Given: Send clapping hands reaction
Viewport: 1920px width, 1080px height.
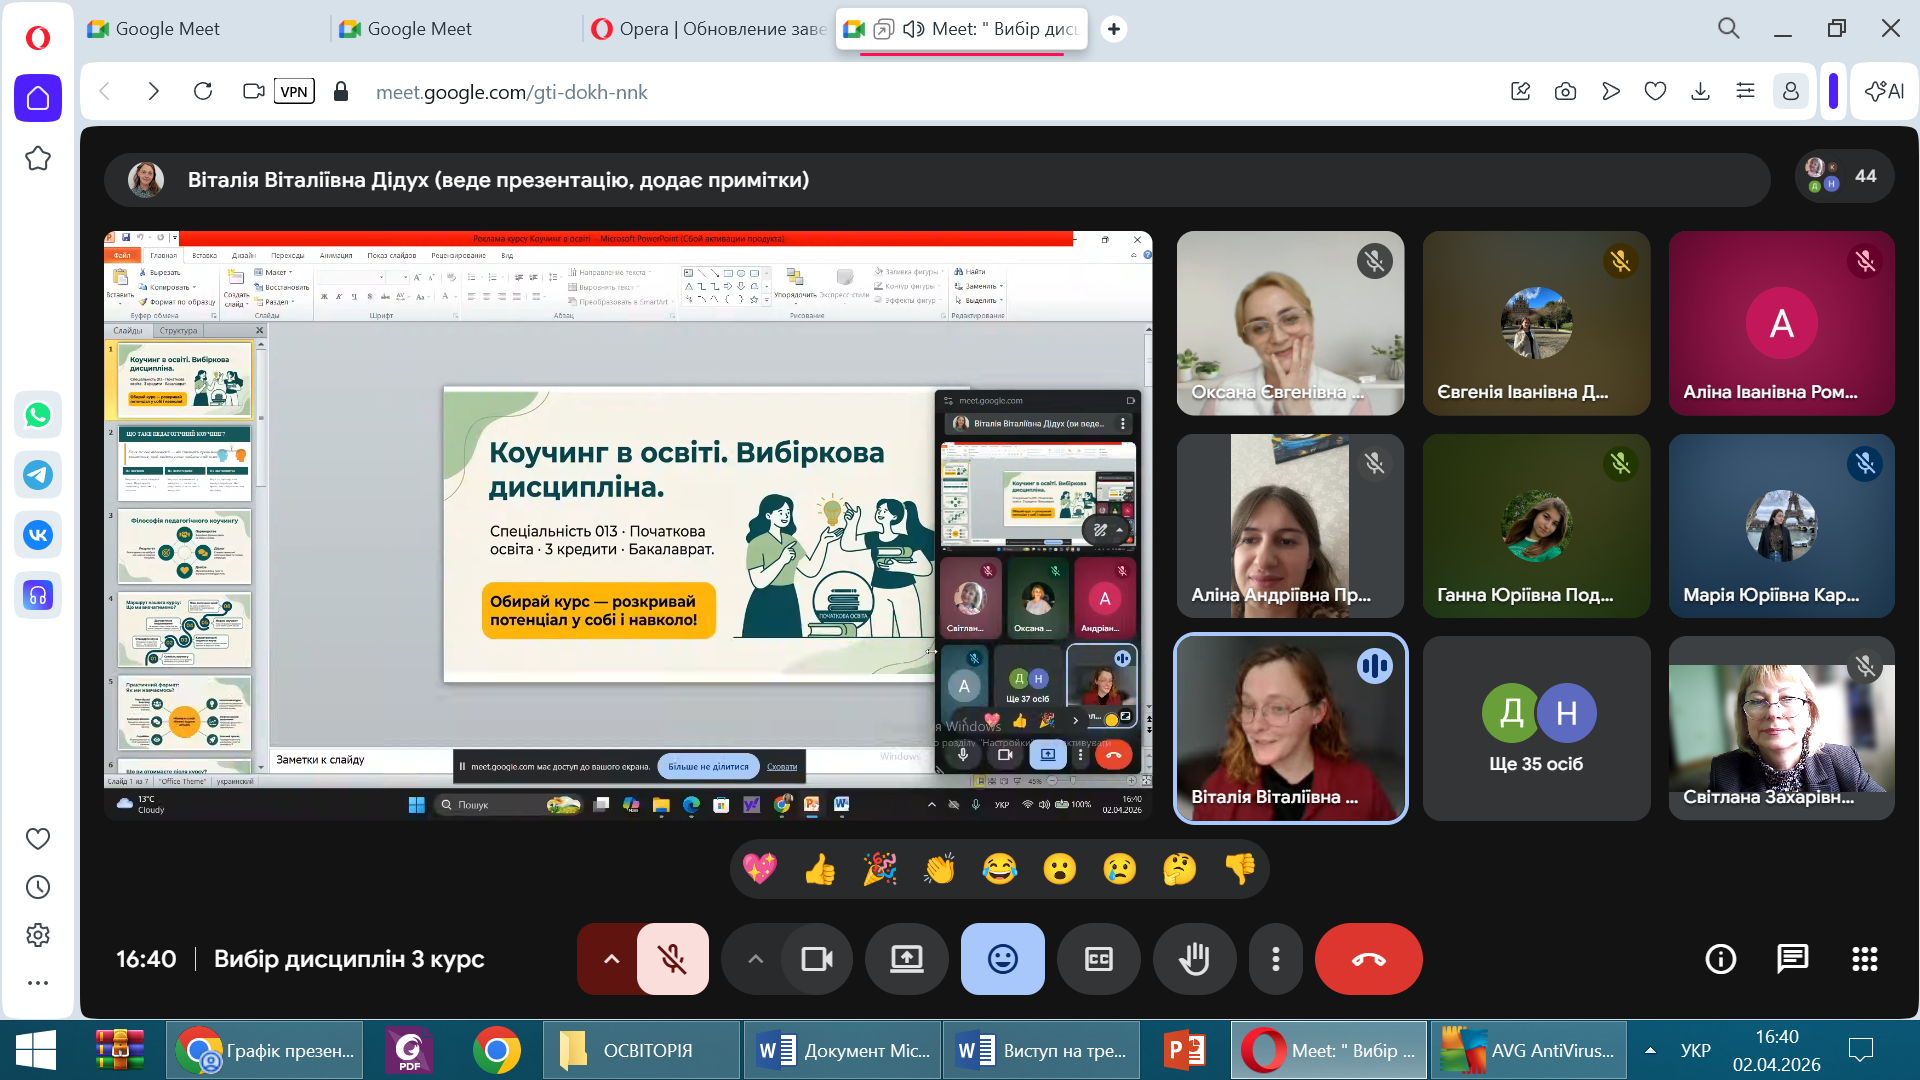Looking at the screenshot, I should [x=940, y=869].
